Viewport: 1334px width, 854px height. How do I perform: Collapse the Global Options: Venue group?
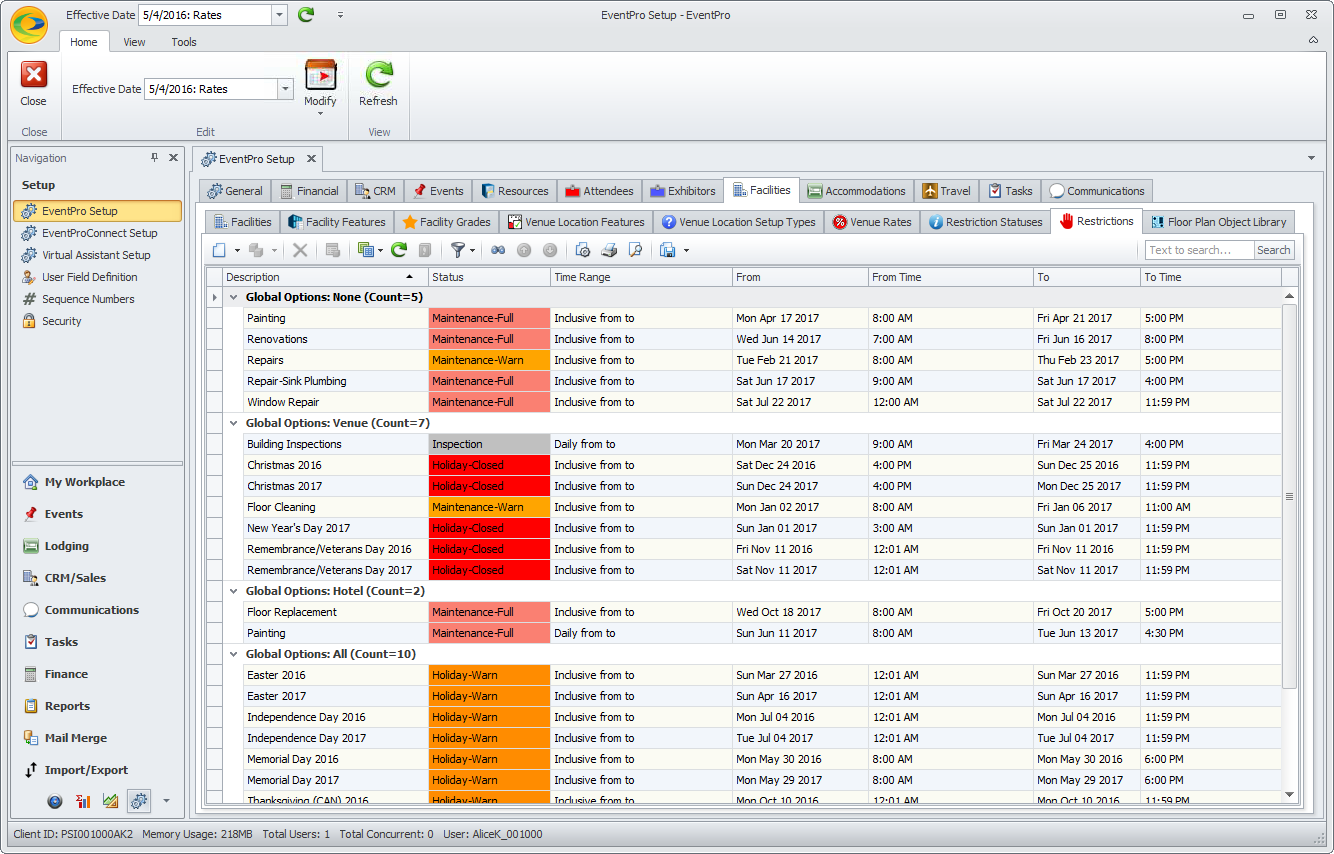[x=233, y=423]
